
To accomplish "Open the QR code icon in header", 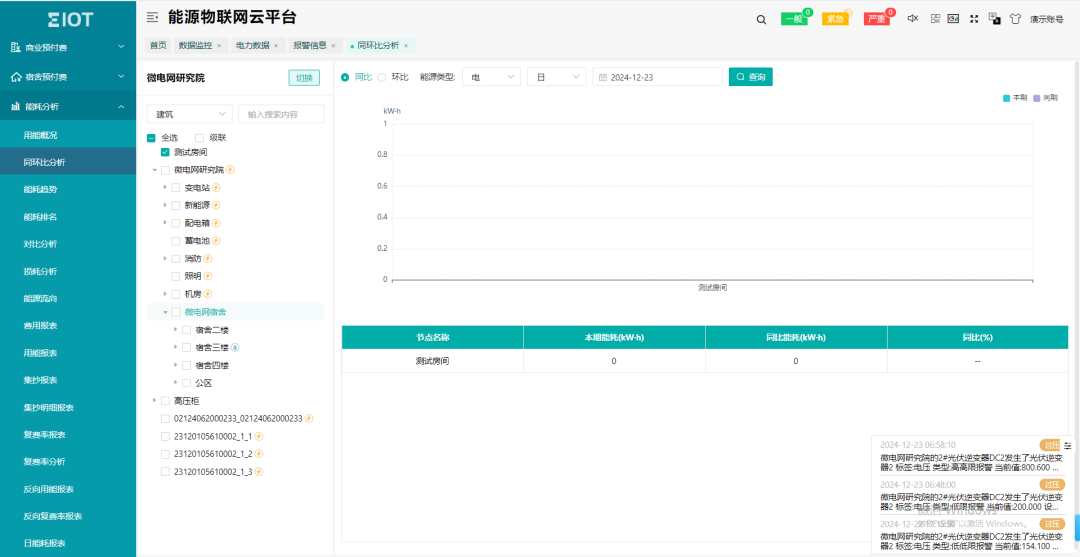I will click(x=935, y=19).
